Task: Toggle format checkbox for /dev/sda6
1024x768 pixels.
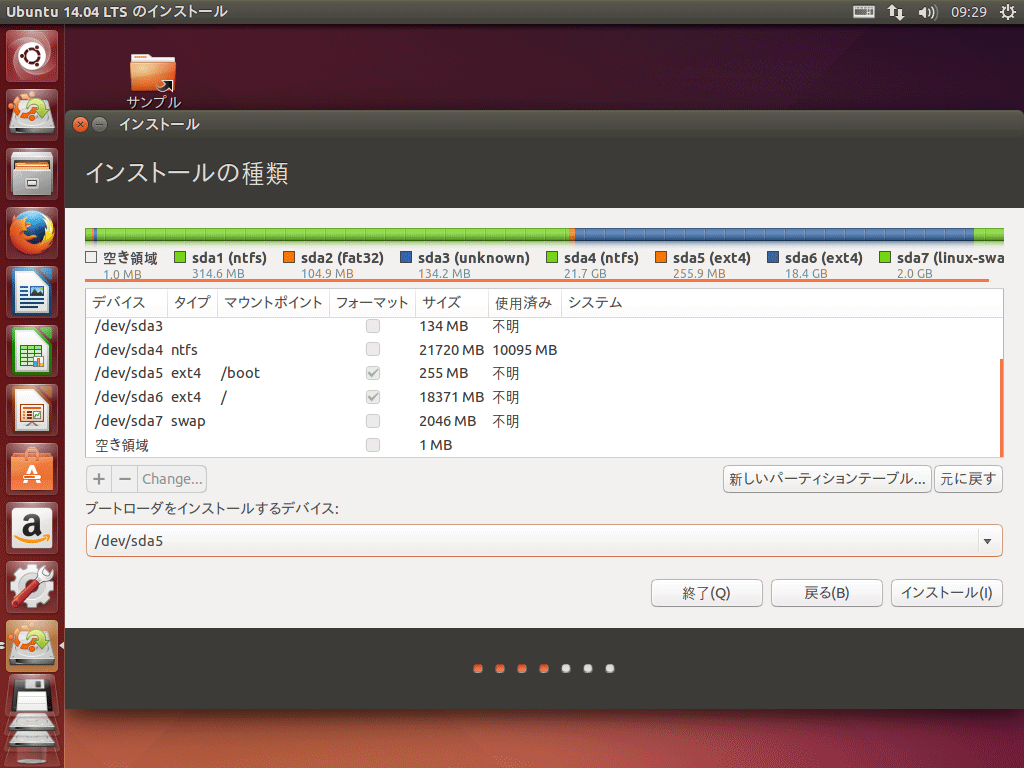Action: (373, 397)
